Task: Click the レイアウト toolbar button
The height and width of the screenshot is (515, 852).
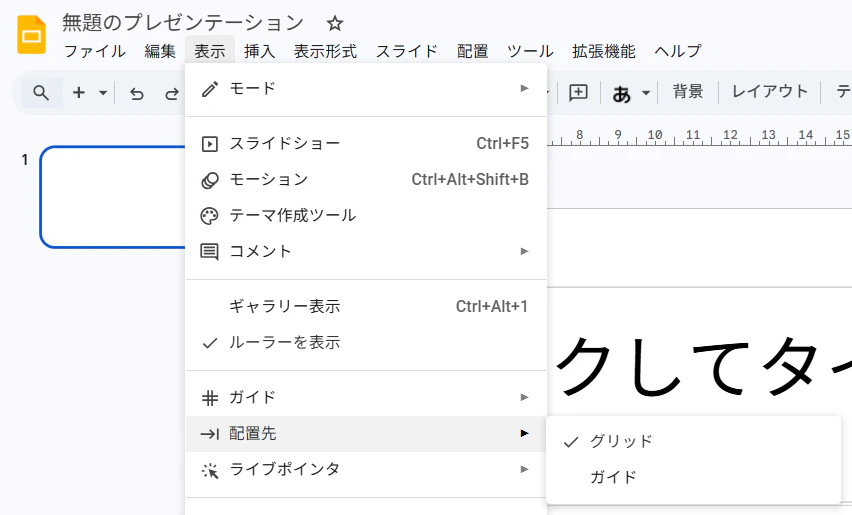Action: tap(769, 91)
